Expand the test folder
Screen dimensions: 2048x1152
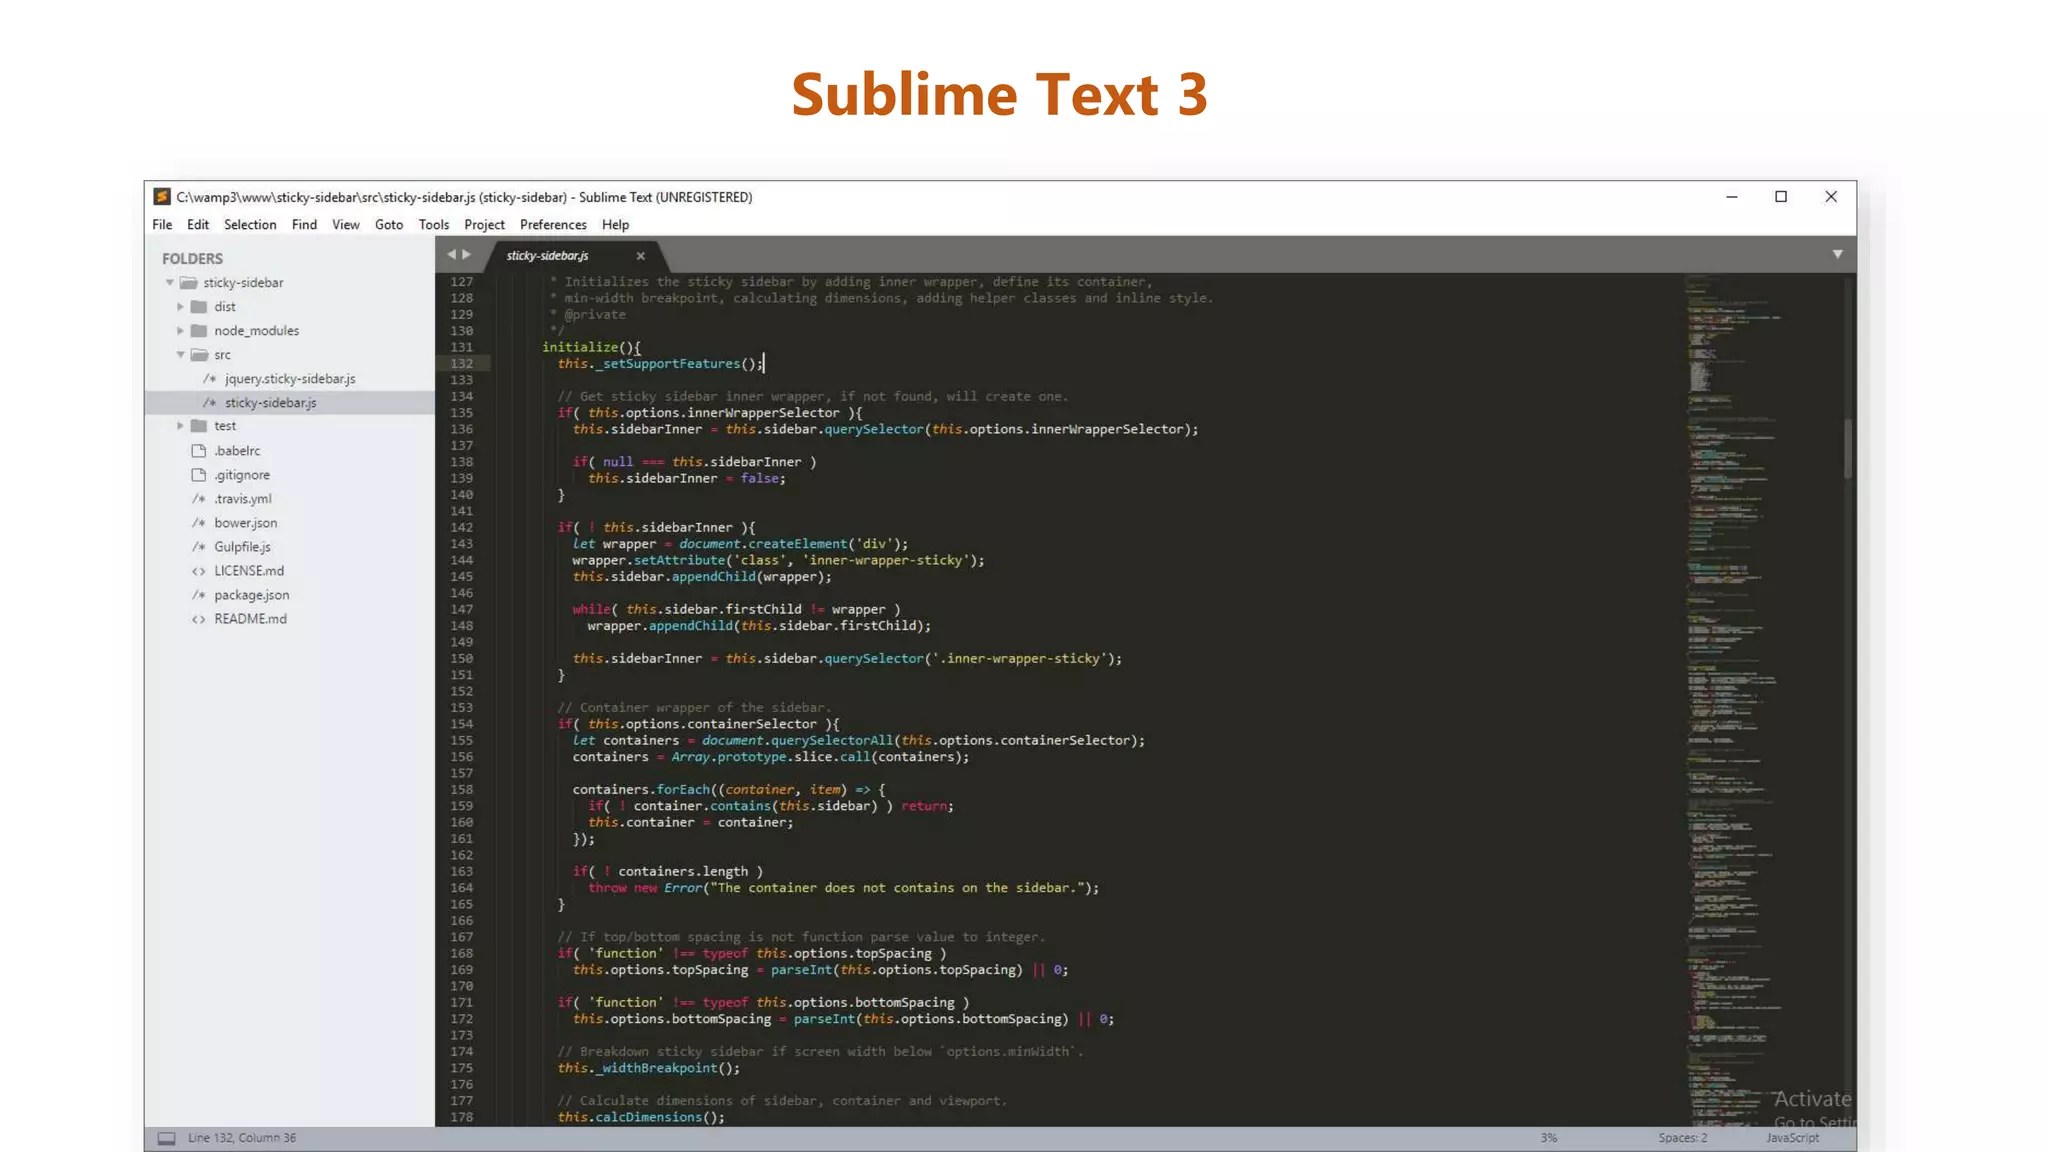[x=181, y=426]
